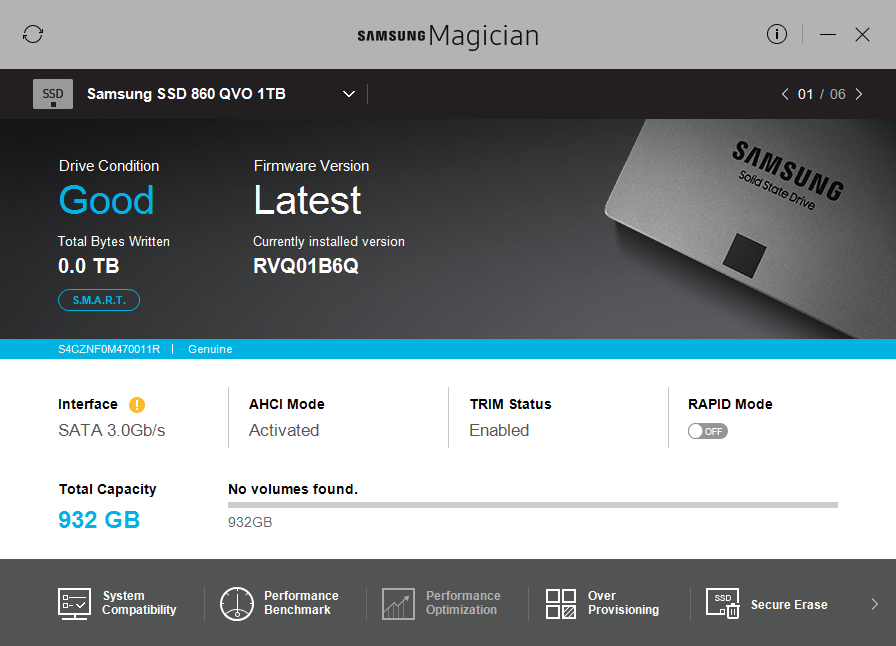The image size is (896, 646).
Task: Click the refresh icon in title bar
Action: point(33,34)
